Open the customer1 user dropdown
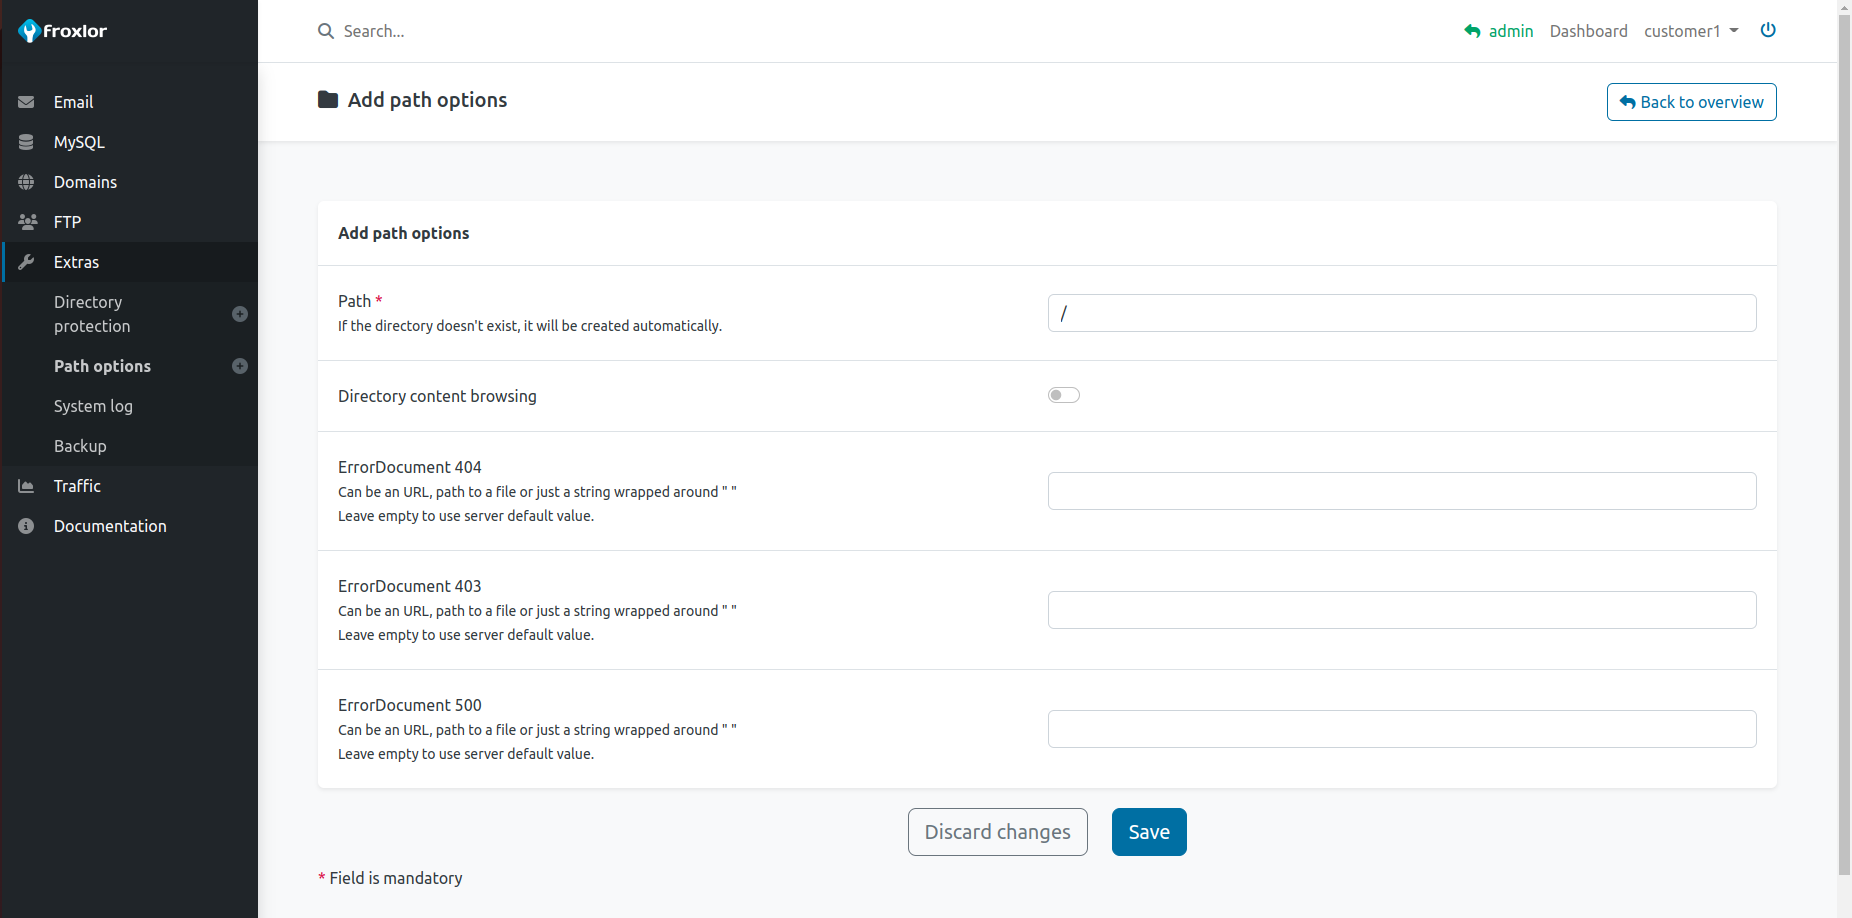The image size is (1852, 918). point(1690,31)
